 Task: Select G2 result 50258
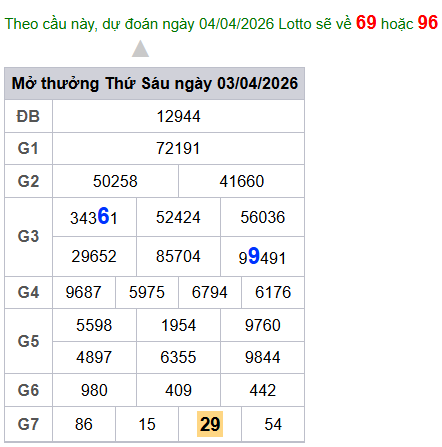(x=115, y=181)
